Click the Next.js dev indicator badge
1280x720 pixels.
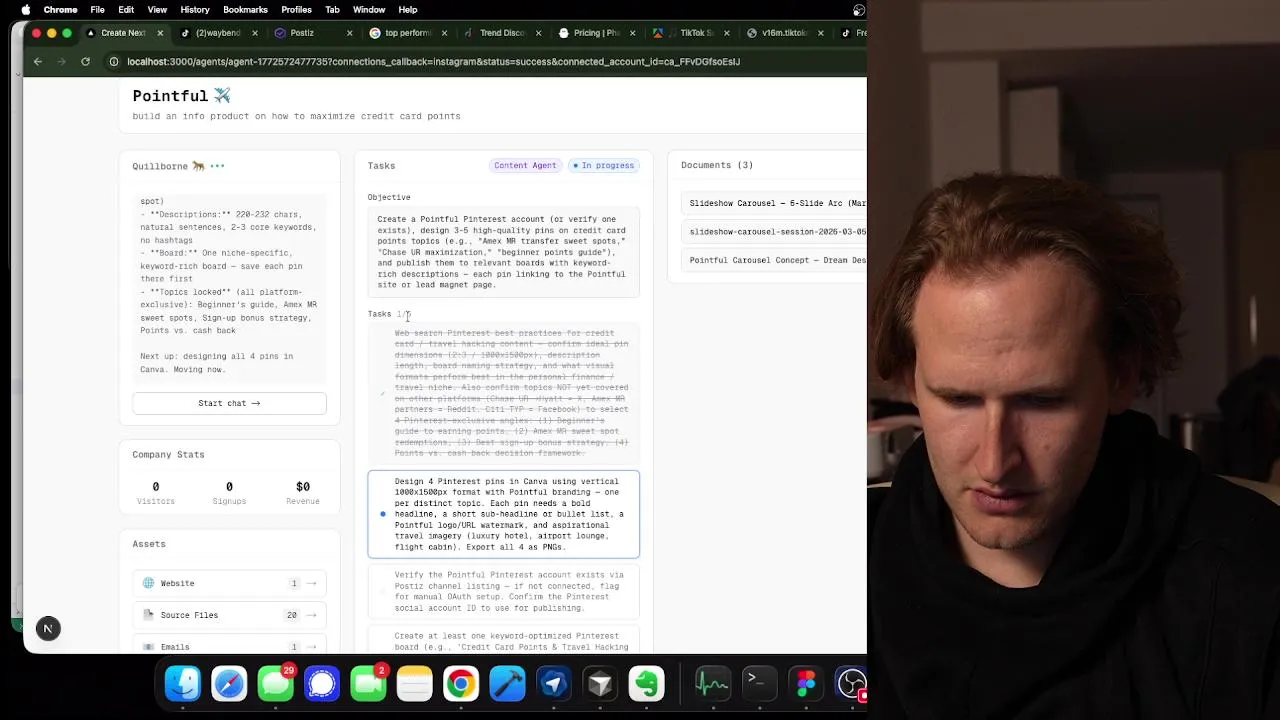point(47,628)
